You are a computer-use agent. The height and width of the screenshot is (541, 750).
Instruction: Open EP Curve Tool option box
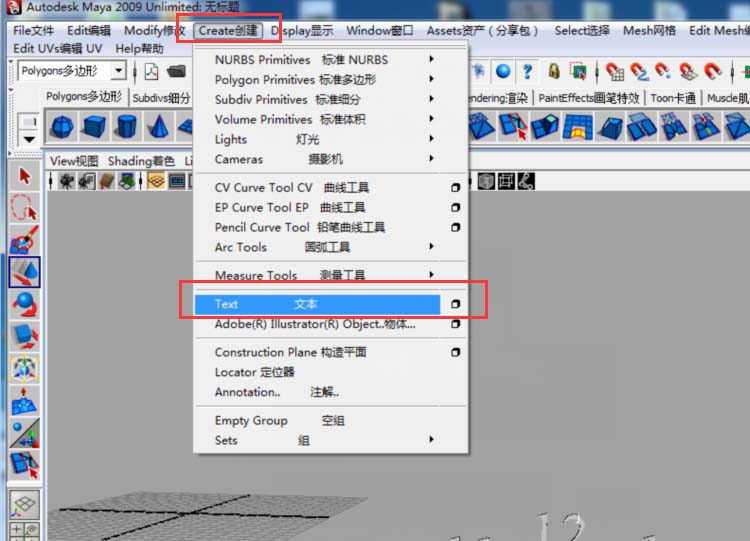[x=455, y=207]
